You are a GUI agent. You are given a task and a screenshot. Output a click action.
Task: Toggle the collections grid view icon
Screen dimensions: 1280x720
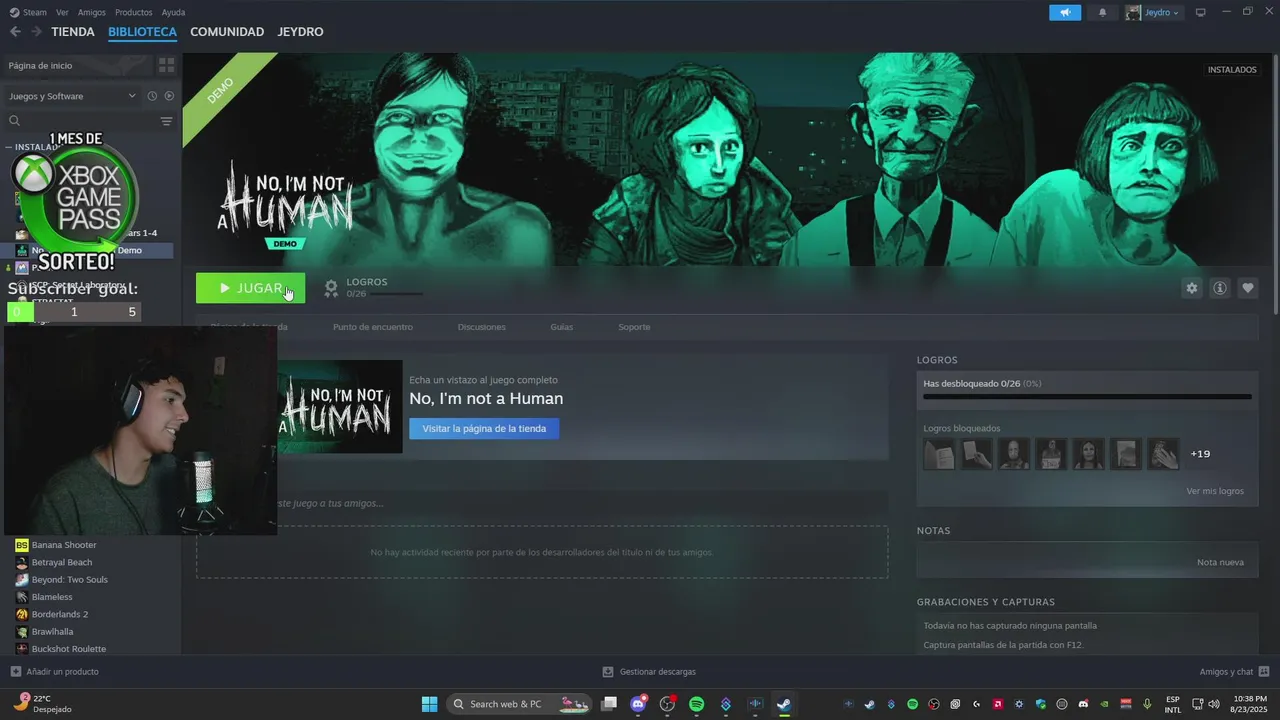tap(166, 65)
